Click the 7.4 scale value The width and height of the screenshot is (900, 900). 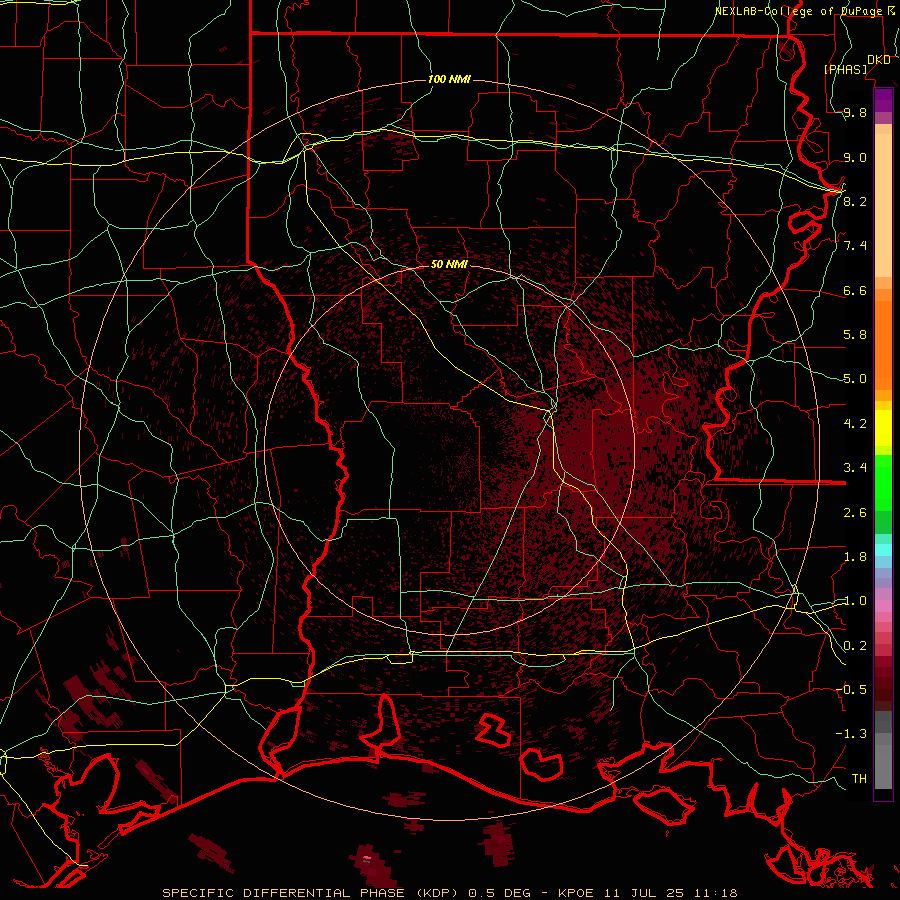(x=855, y=246)
